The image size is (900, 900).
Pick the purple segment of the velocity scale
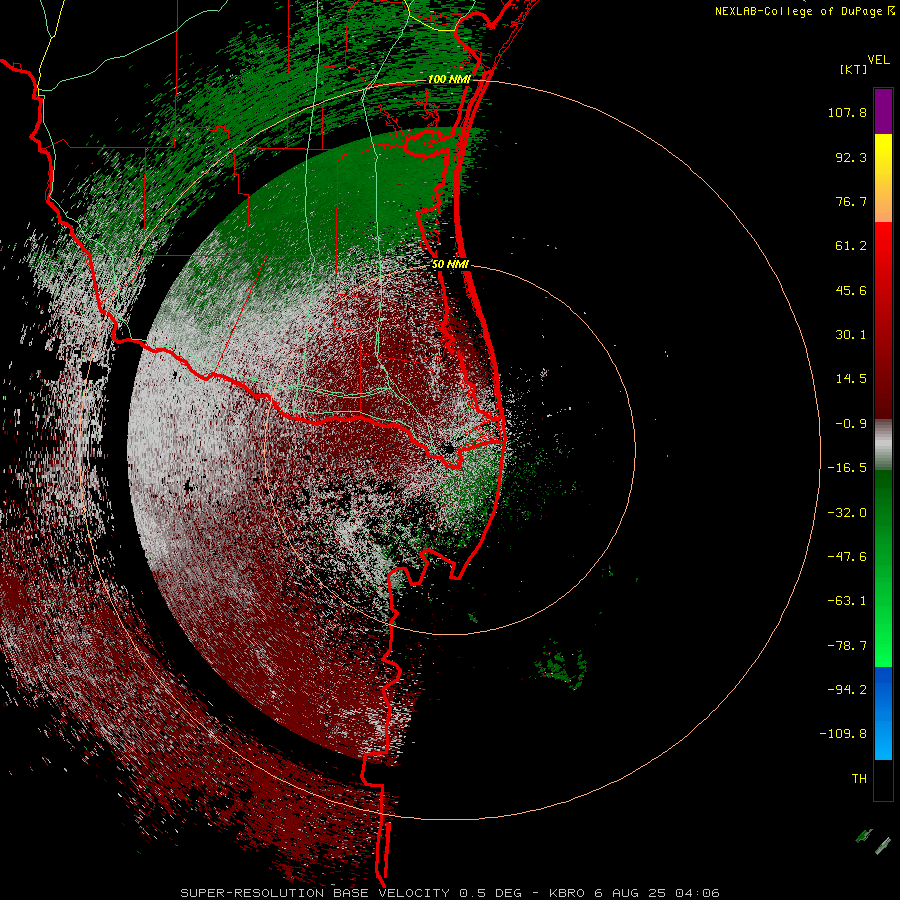tap(883, 111)
